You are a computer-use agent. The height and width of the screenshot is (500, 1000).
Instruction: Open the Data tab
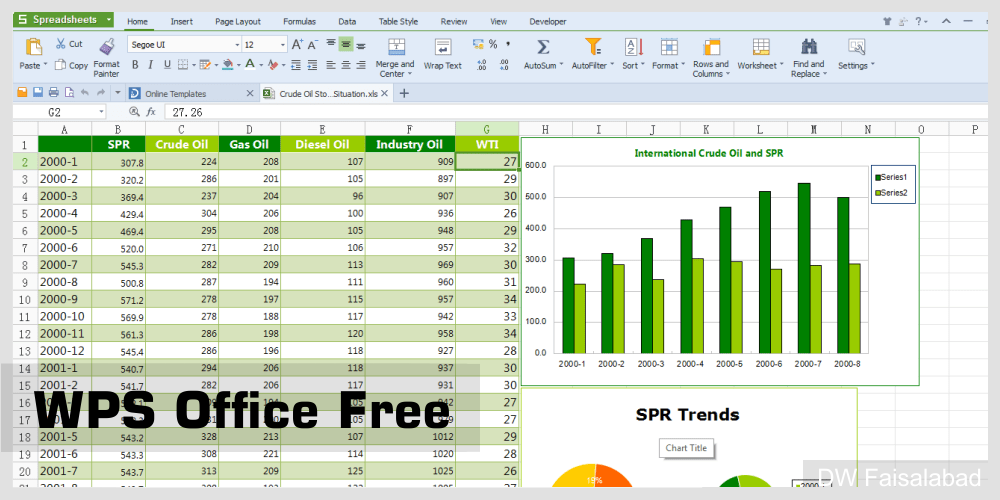click(x=347, y=22)
